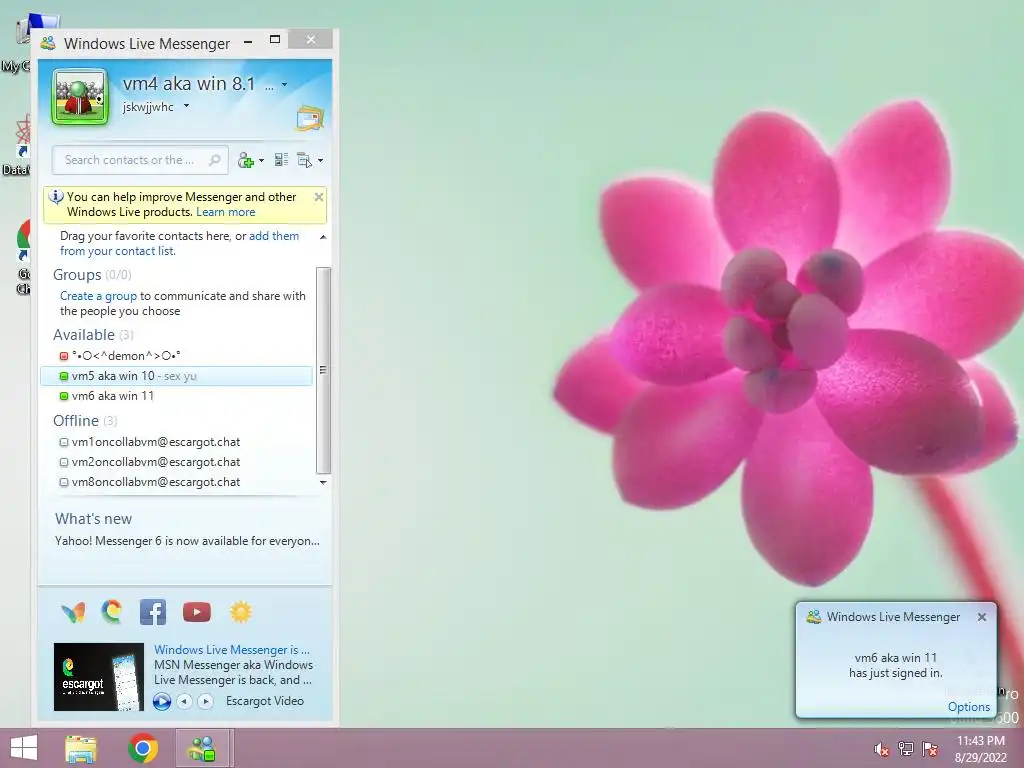Click the Search contacts field
The height and width of the screenshot is (768, 1024).
(140, 160)
